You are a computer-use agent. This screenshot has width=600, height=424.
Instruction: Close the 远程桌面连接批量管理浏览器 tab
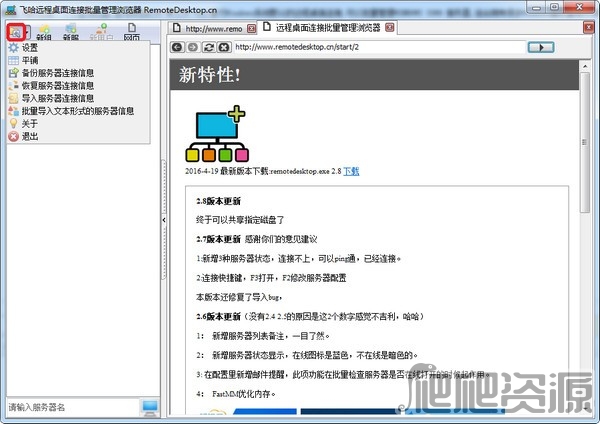click(x=390, y=28)
